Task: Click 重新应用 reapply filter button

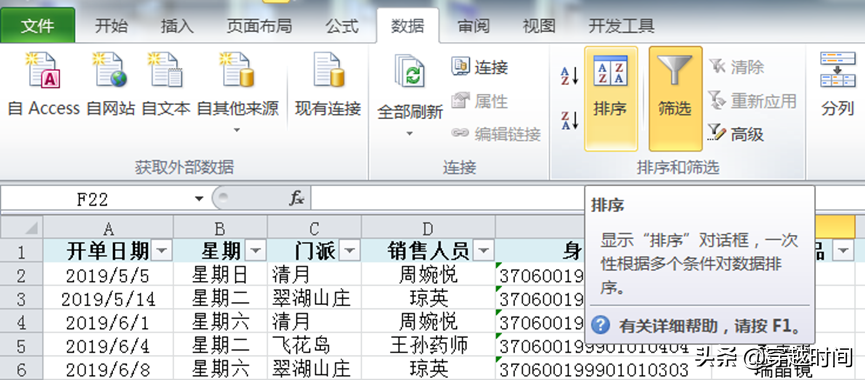Action: (x=752, y=101)
